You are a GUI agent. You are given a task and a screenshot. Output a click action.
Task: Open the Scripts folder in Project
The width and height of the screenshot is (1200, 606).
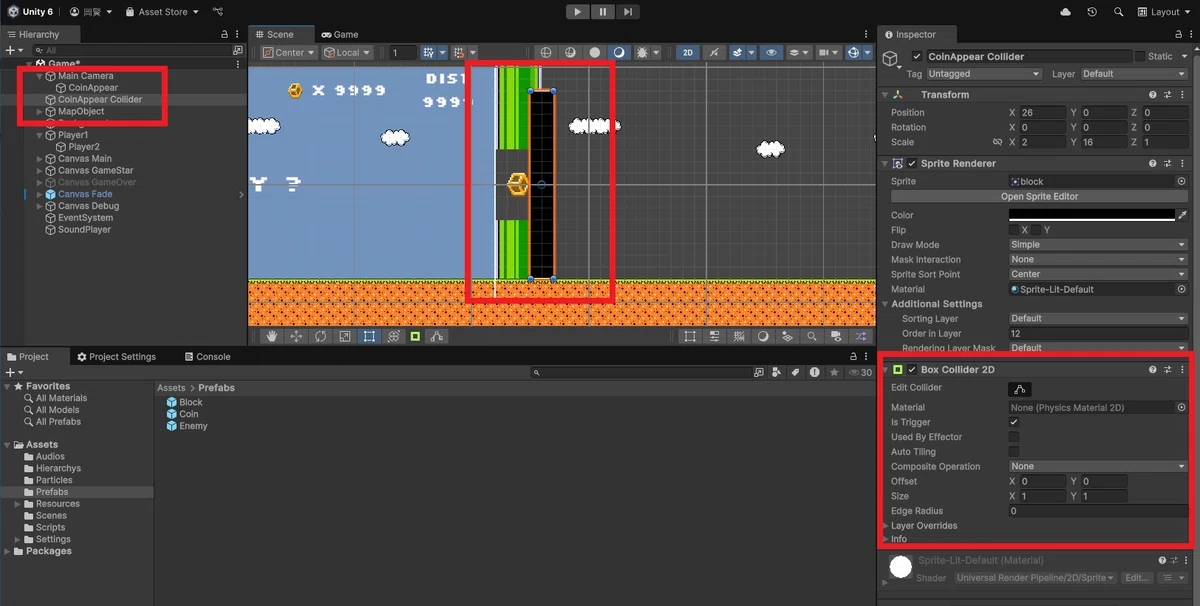[50, 527]
